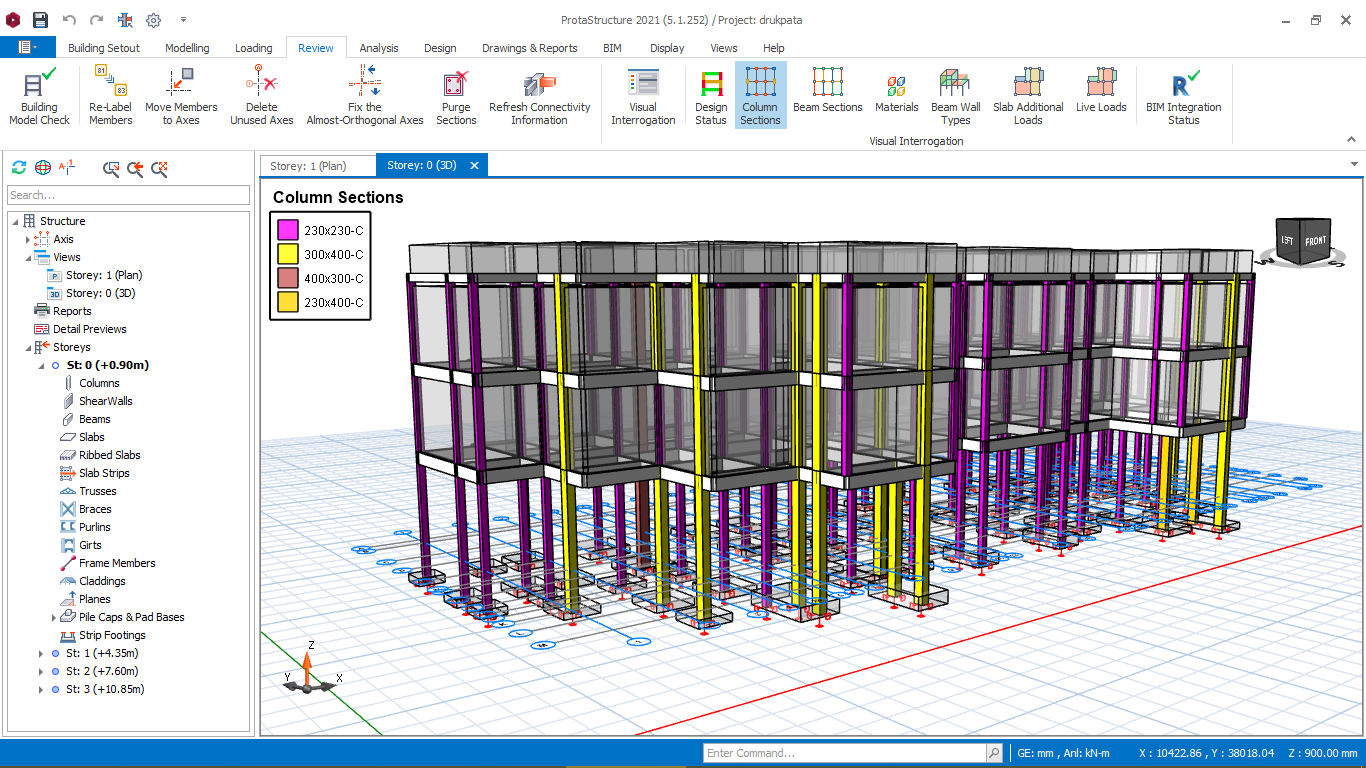The height and width of the screenshot is (768, 1366).
Task: Focus the Enter Command input box
Action: (x=844, y=753)
